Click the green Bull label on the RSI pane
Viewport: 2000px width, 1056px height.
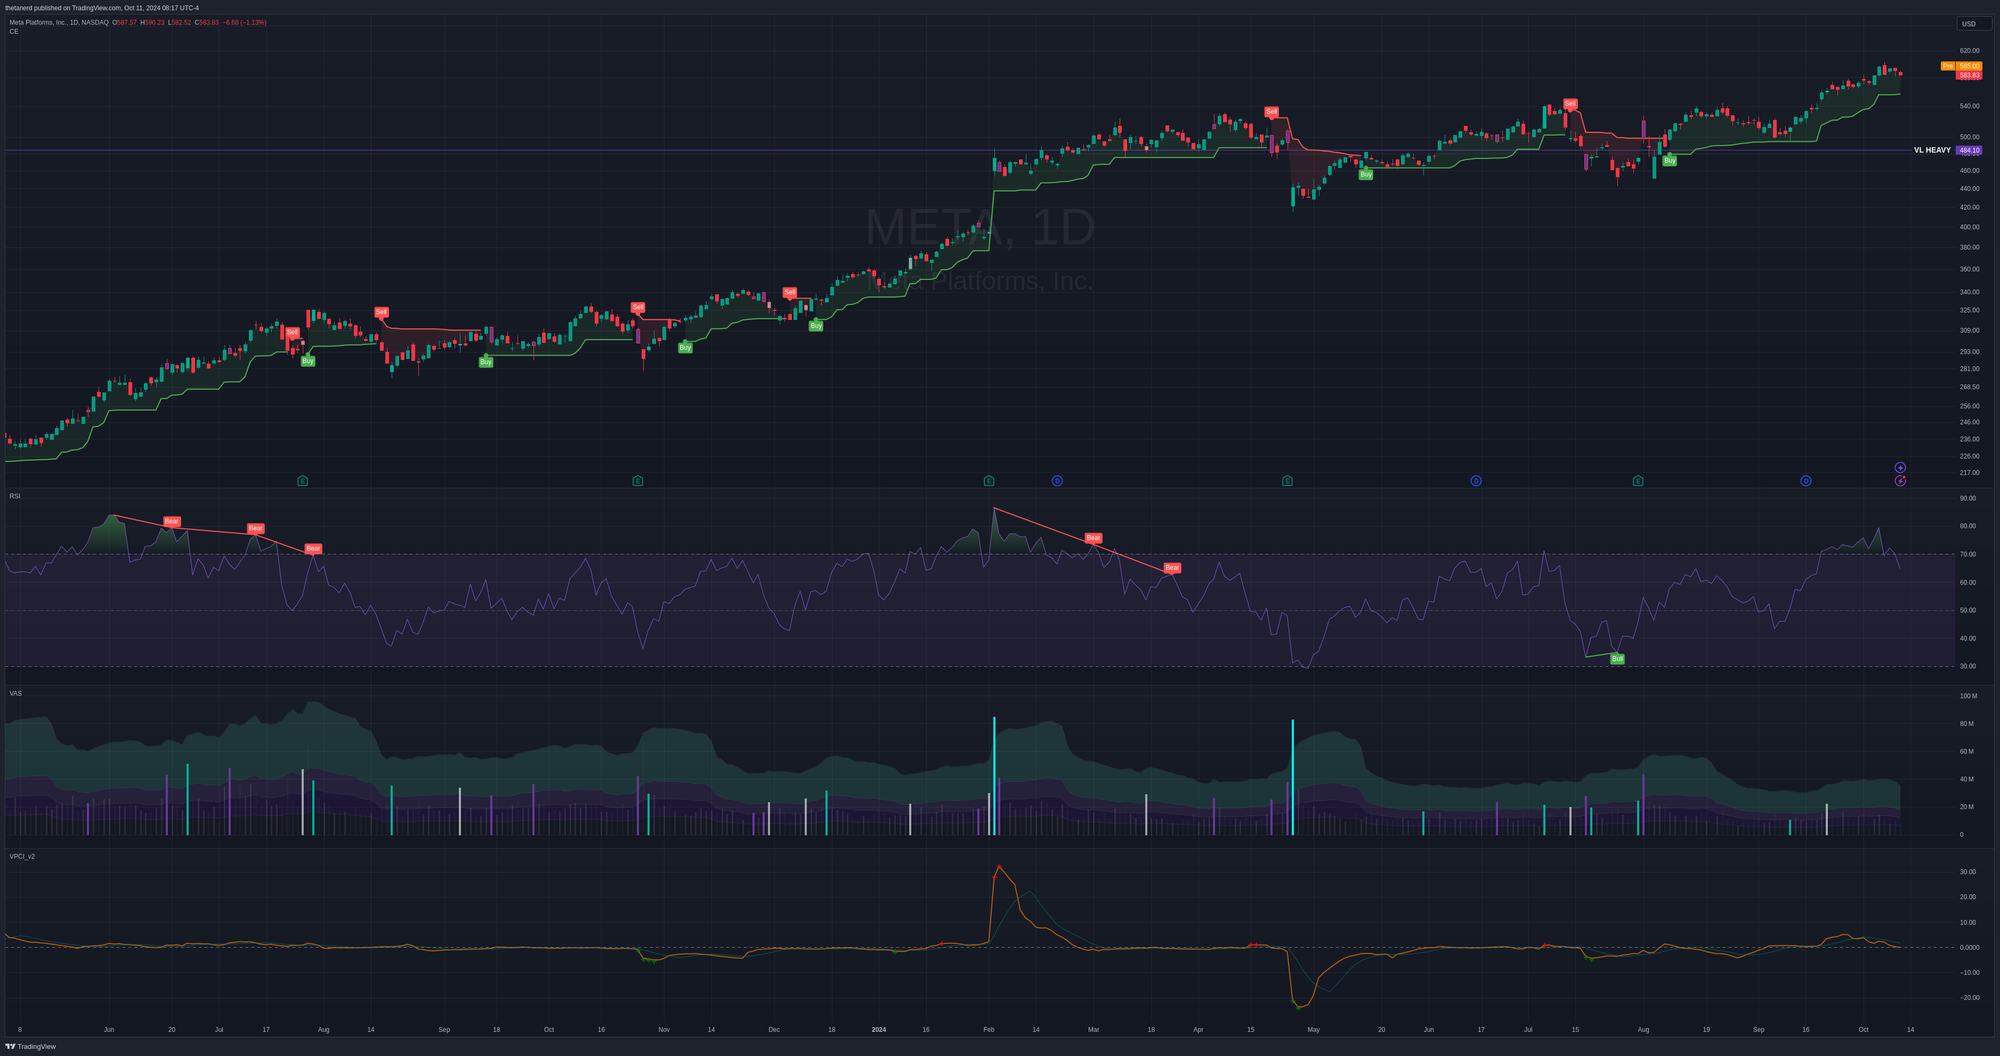click(x=1617, y=659)
